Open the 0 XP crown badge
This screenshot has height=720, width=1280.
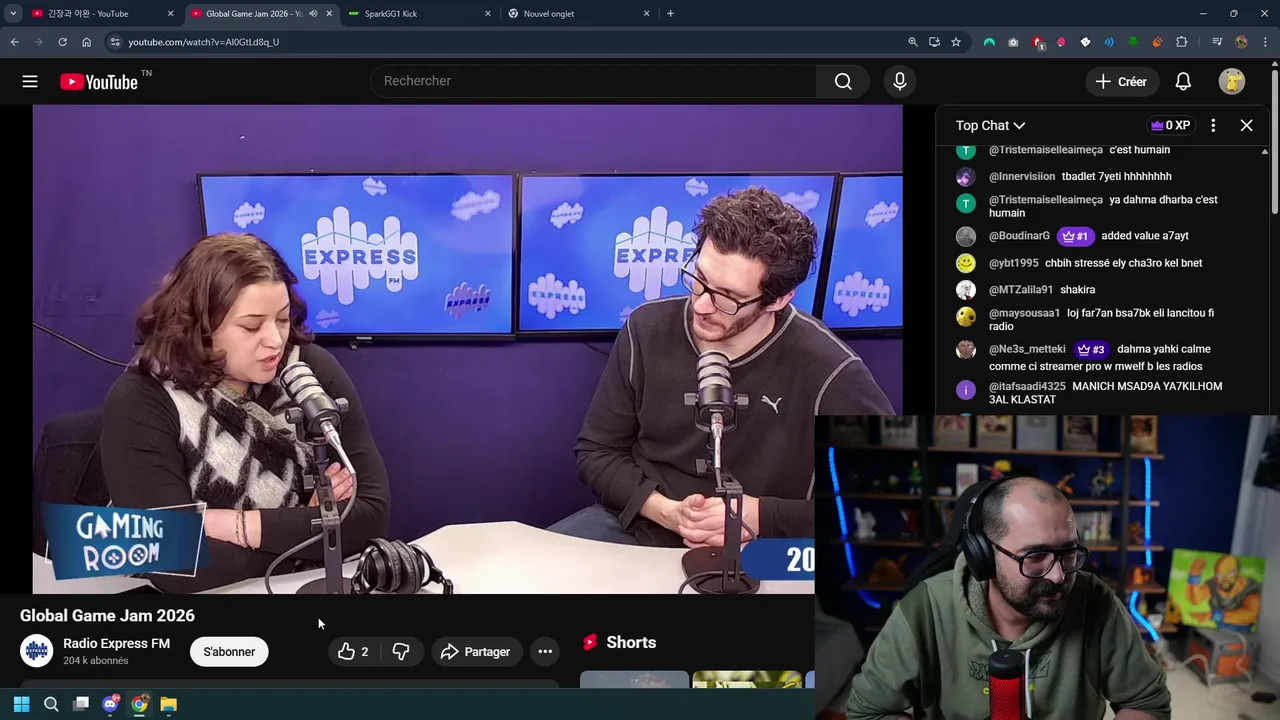(x=1170, y=125)
